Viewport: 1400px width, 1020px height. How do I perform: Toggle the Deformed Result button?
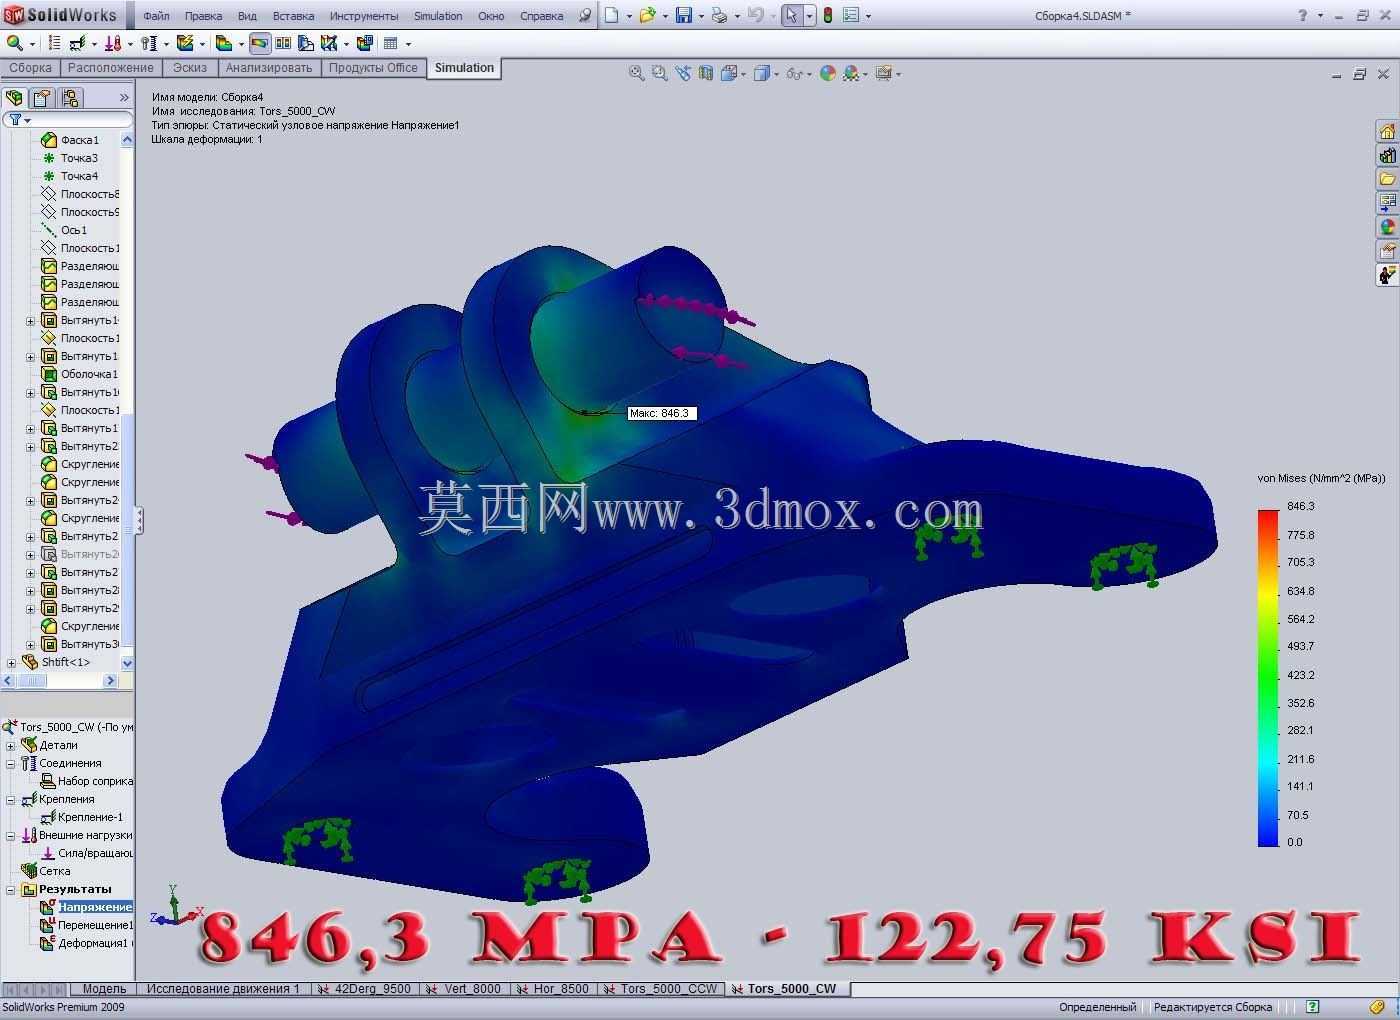click(x=260, y=43)
